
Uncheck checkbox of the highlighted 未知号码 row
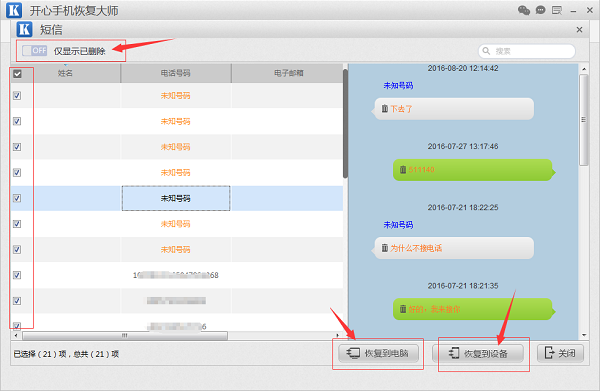pyautogui.click(x=17, y=198)
